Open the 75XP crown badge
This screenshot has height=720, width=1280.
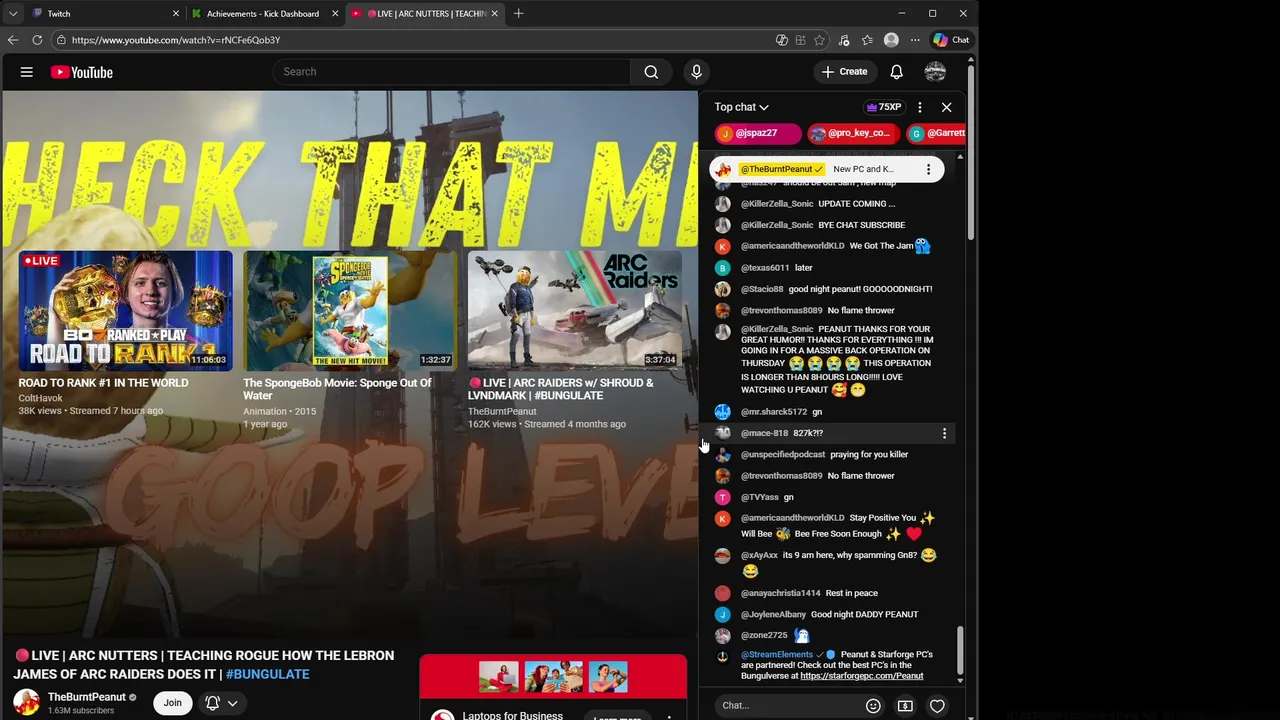coord(885,107)
